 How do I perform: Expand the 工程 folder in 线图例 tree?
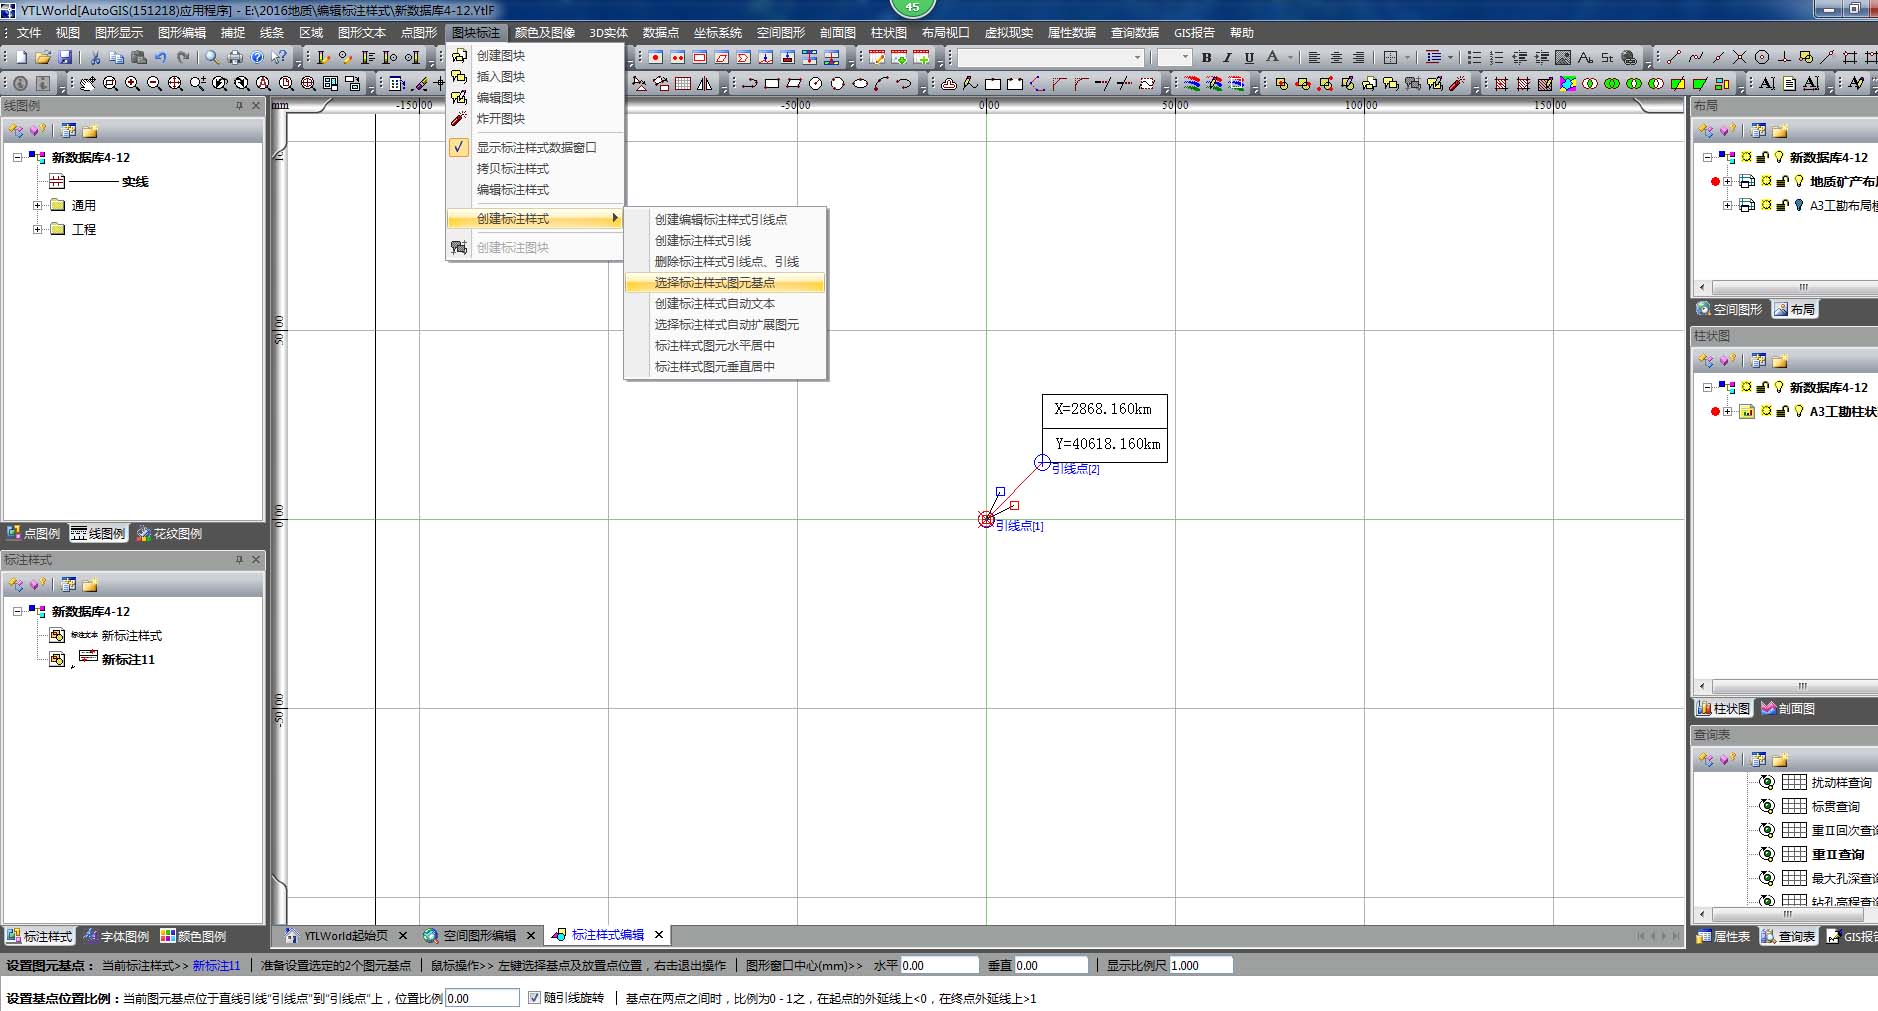coord(38,229)
